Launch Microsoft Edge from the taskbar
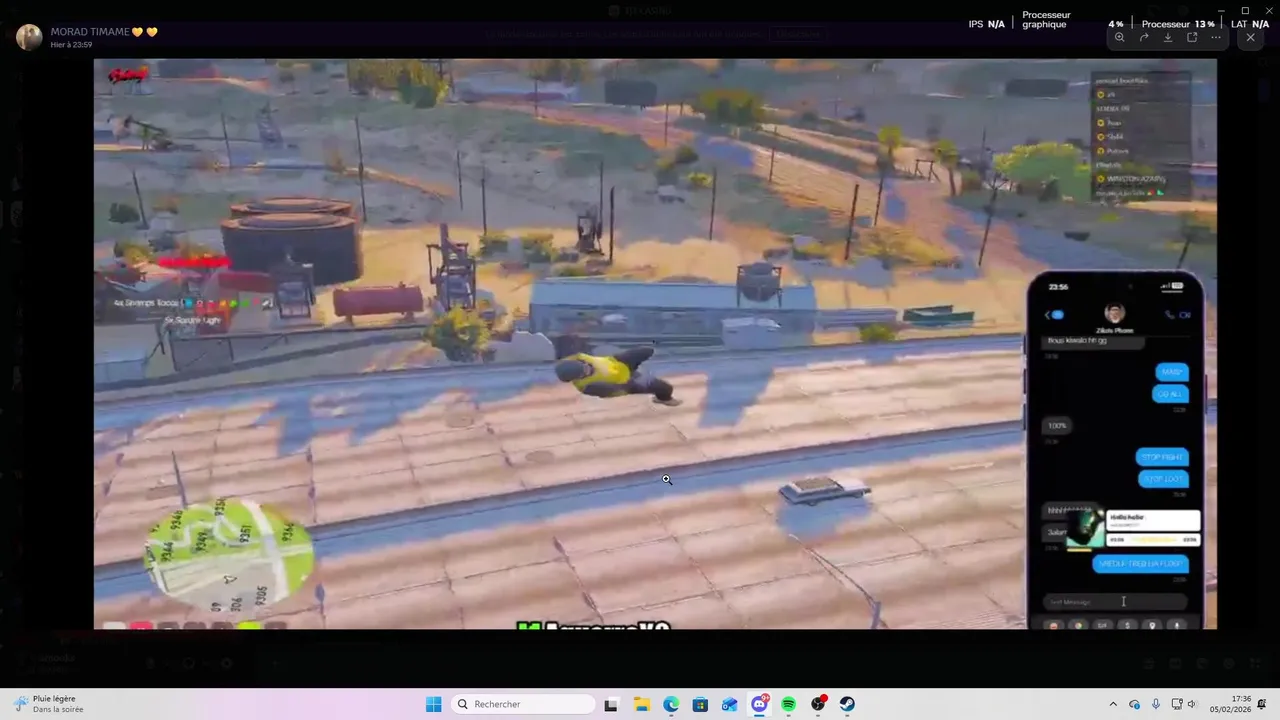 coord(671,704)
